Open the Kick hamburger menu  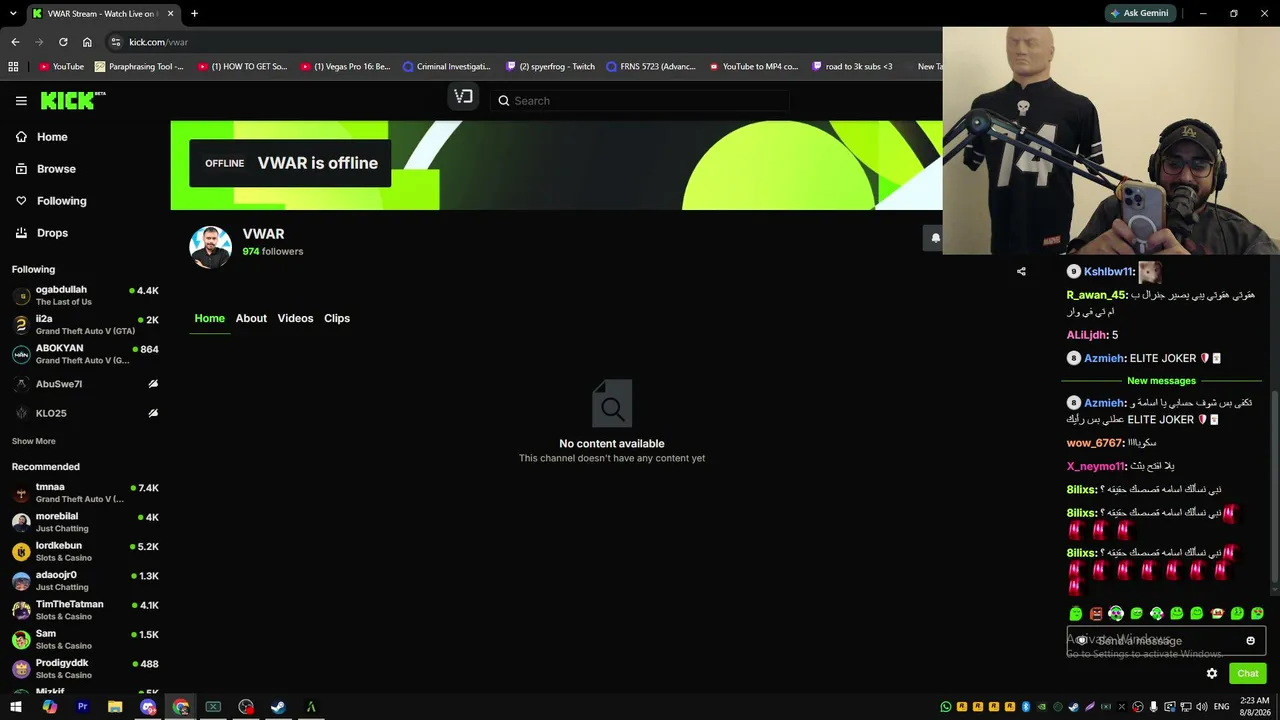(21, 100)
